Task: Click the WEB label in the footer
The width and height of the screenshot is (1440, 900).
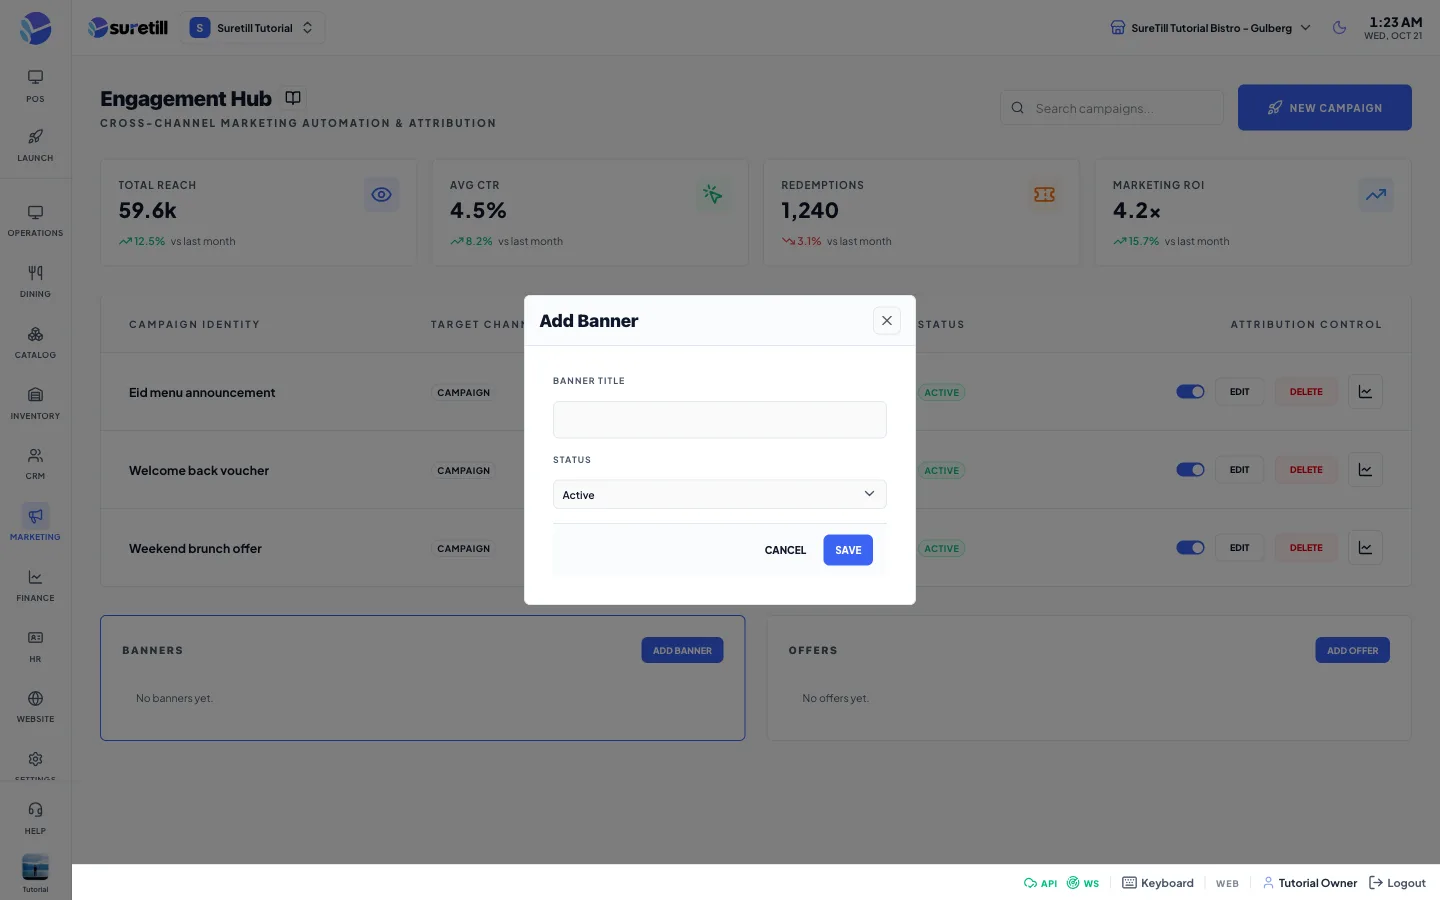Action: tap(1227, 884)
